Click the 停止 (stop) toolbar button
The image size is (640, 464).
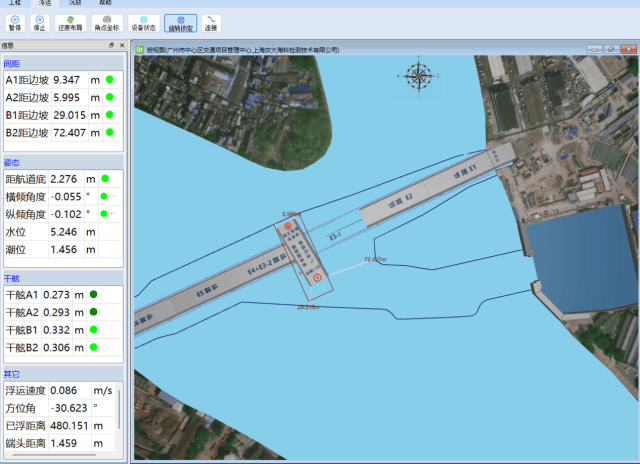pos(39,22)
